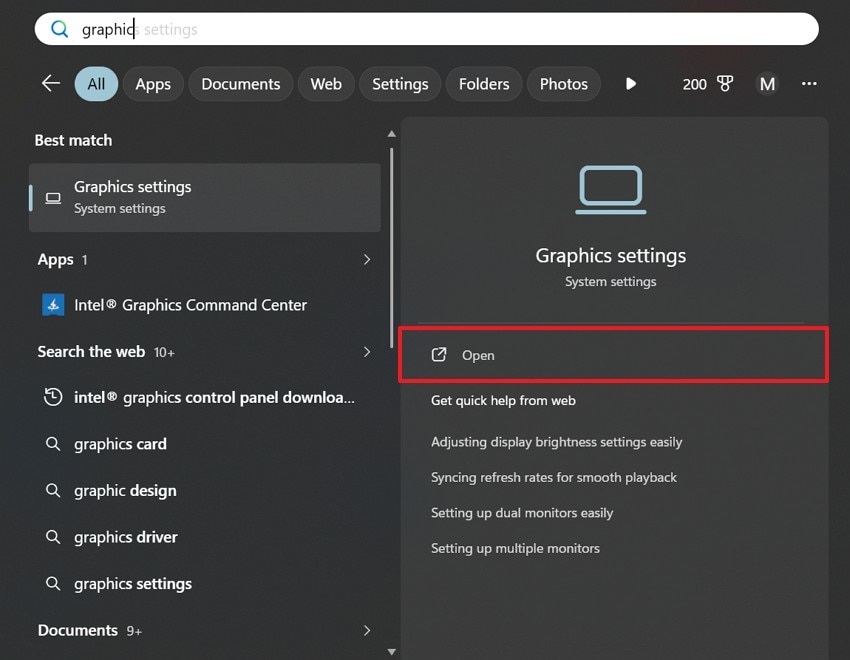Click laptop icon in Graphics settings best match
Image resolution: width=850 pixels, height=660 pixels.
[x=53, y=198]
